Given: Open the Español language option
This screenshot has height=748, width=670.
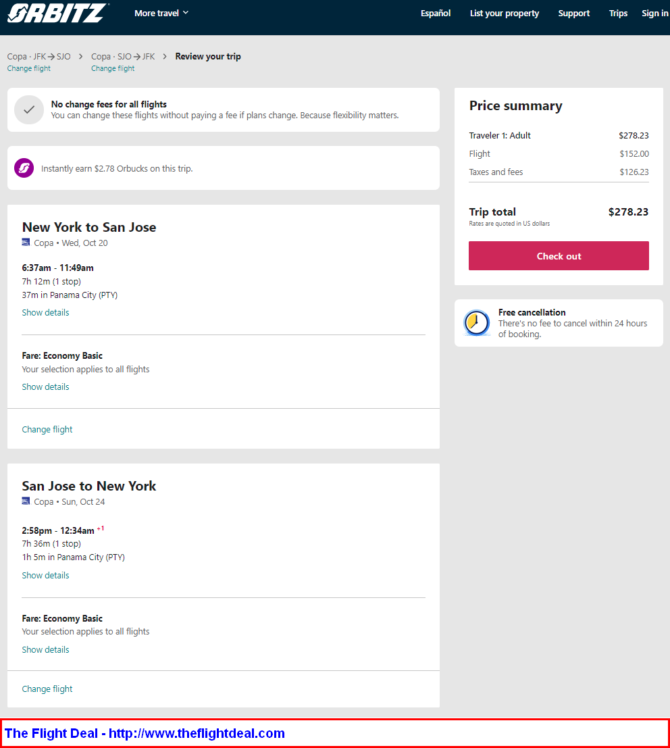Looking at the screenshot, I should click(435, 13).
